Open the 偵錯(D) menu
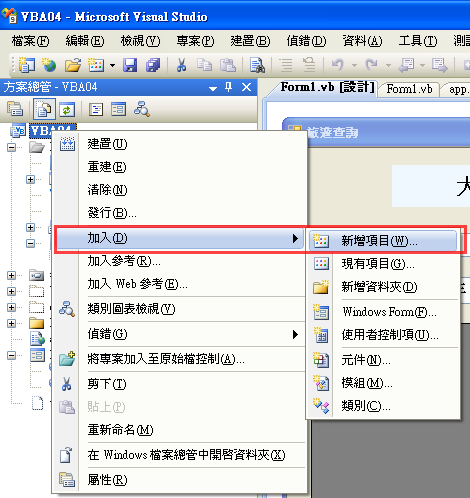 pos(306,41)
